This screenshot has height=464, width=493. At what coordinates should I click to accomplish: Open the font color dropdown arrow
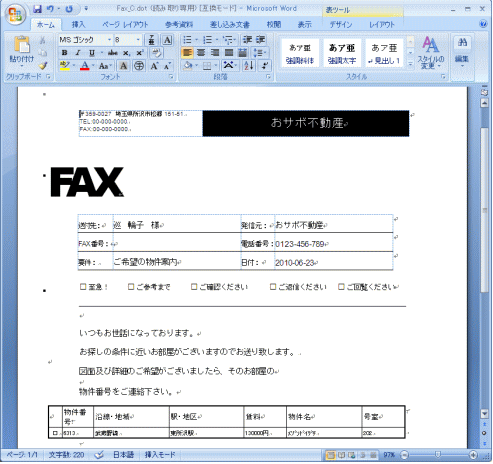tap(93, 66)
